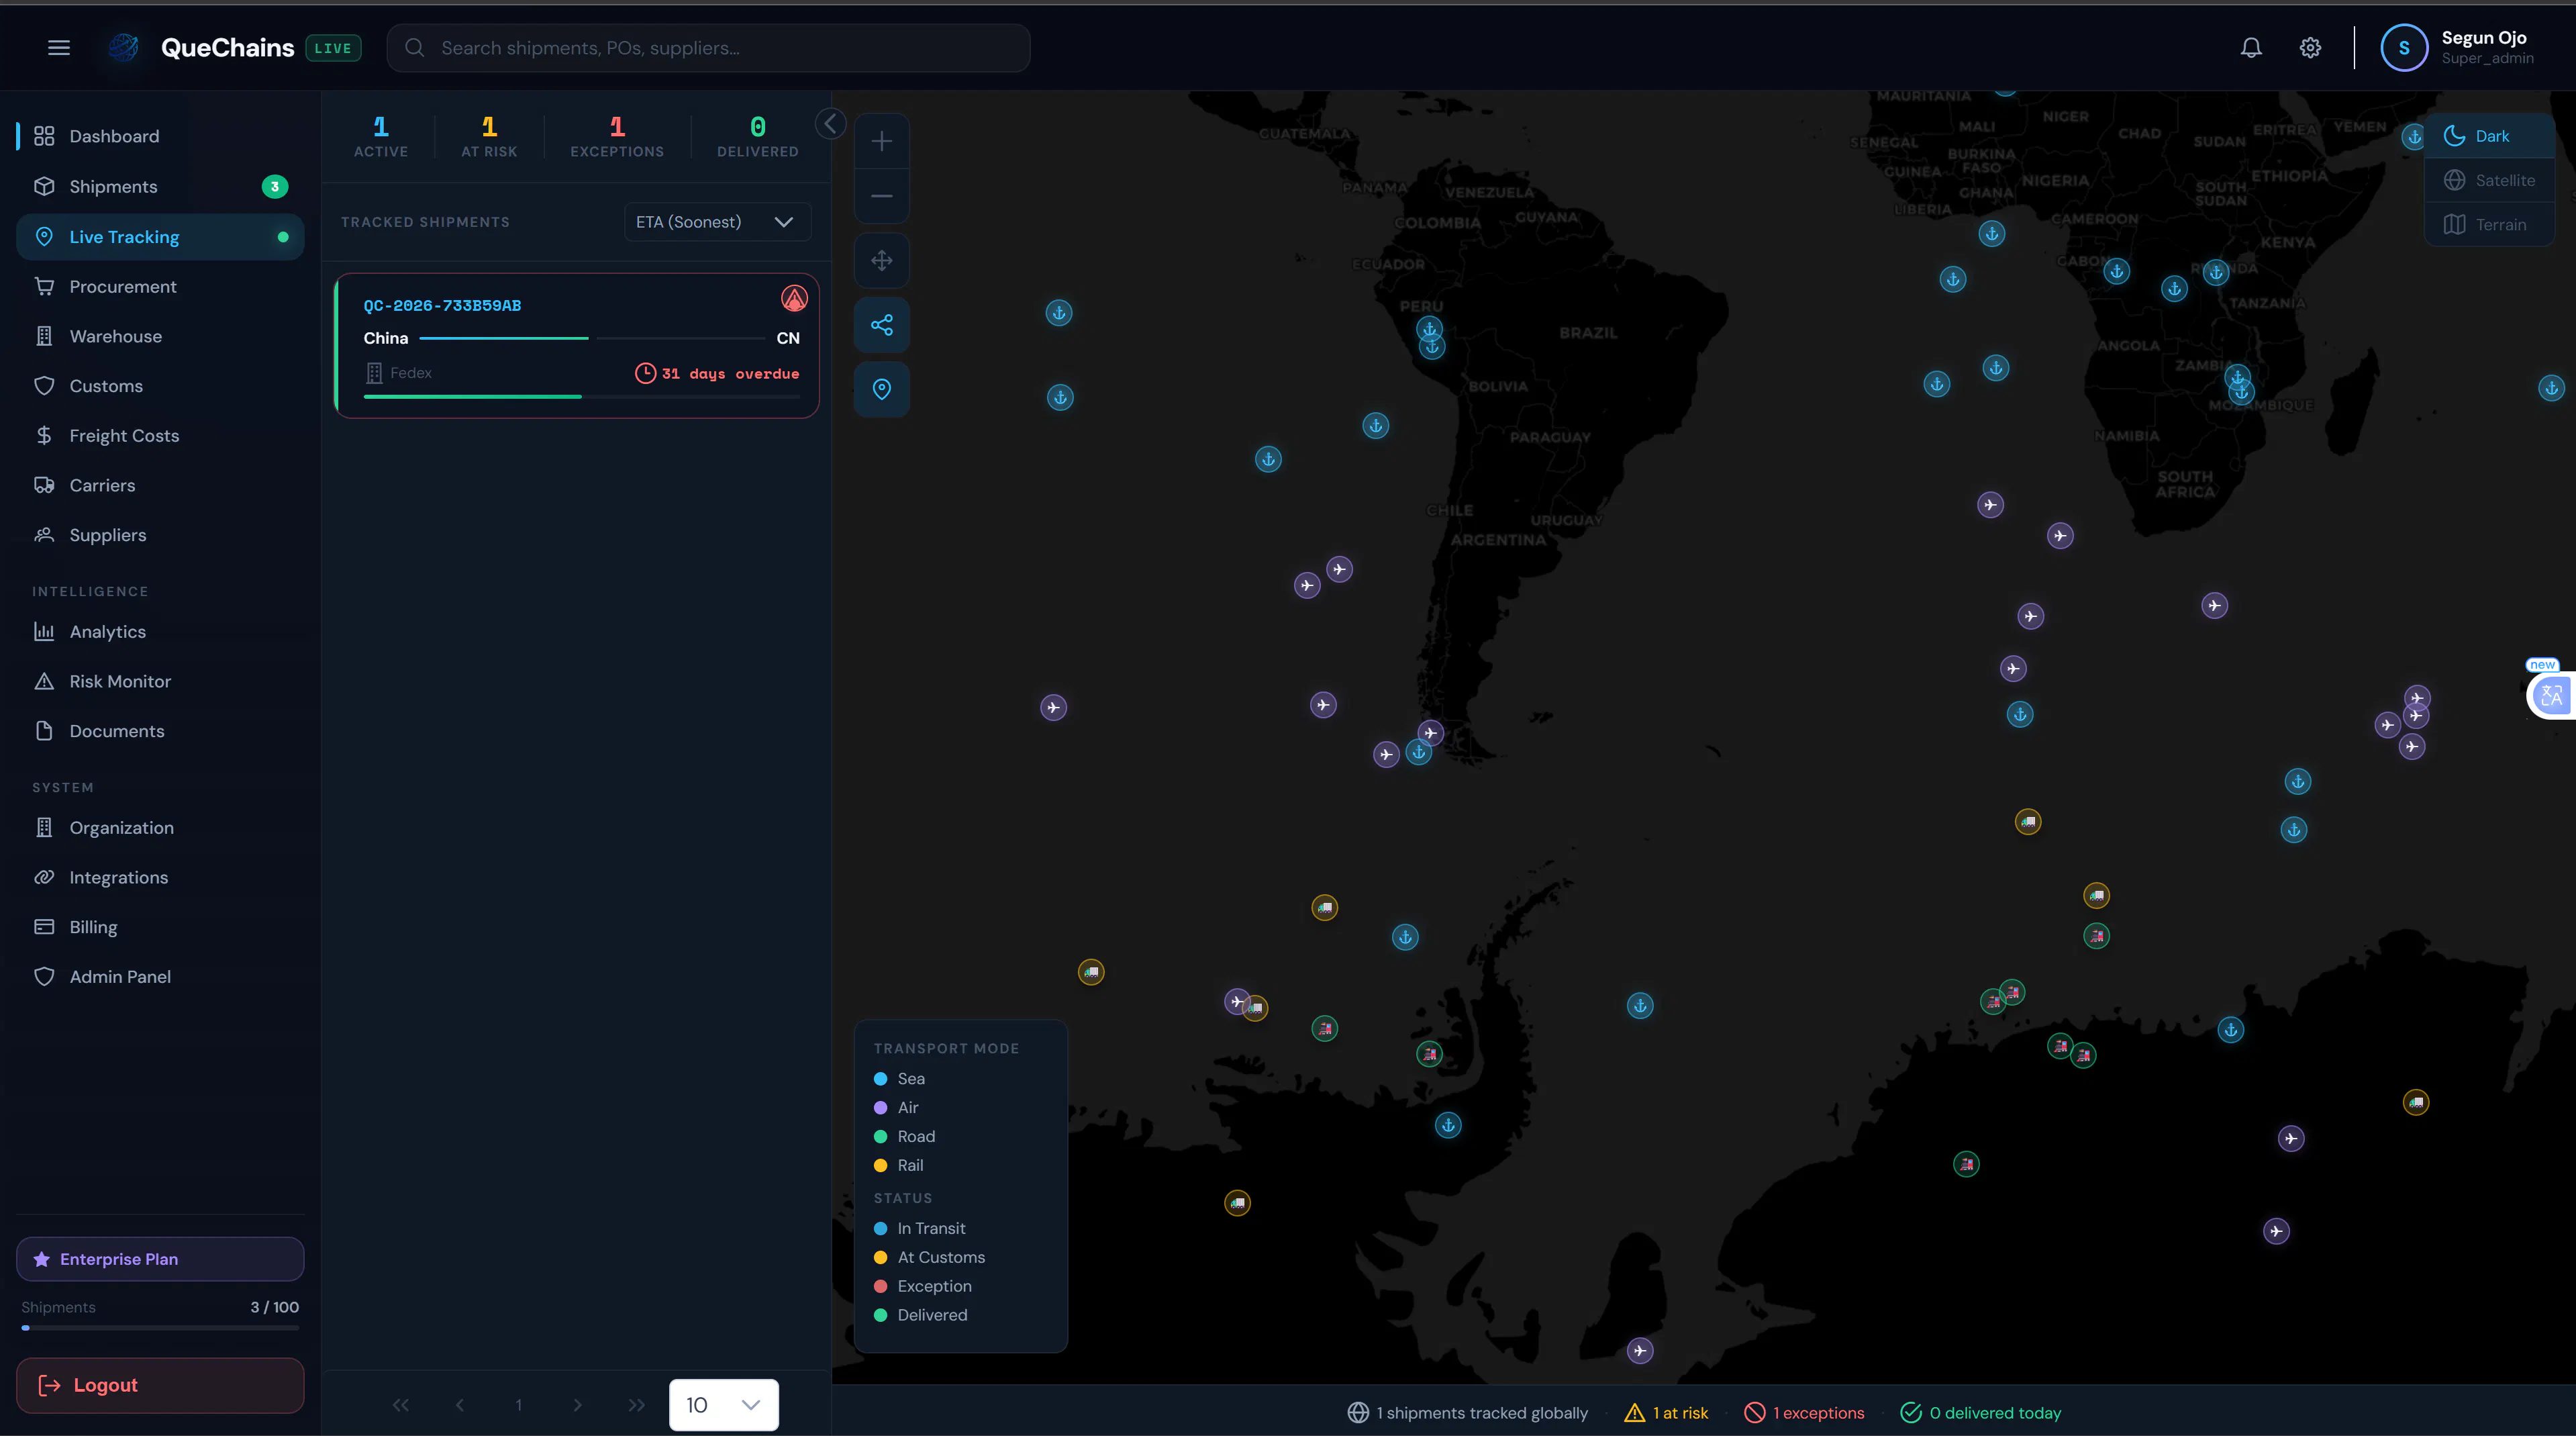2576x1436 pixels.
Task: Click the Enterprise Plan button
Action: (160, 1259)
